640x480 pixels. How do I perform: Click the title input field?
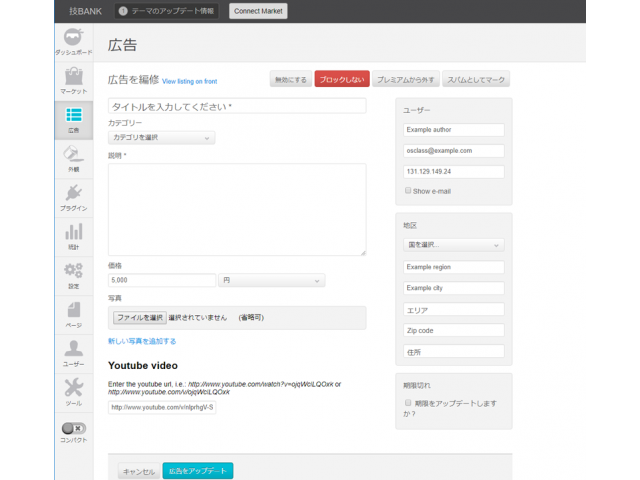tap(237, 105)
